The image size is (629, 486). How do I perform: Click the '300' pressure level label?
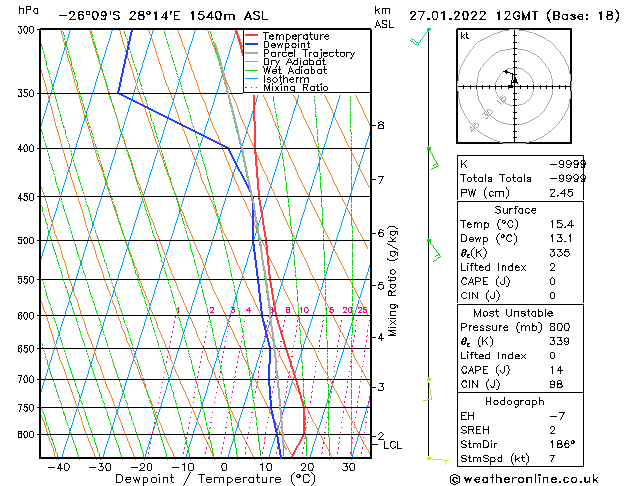coord(28,30)
